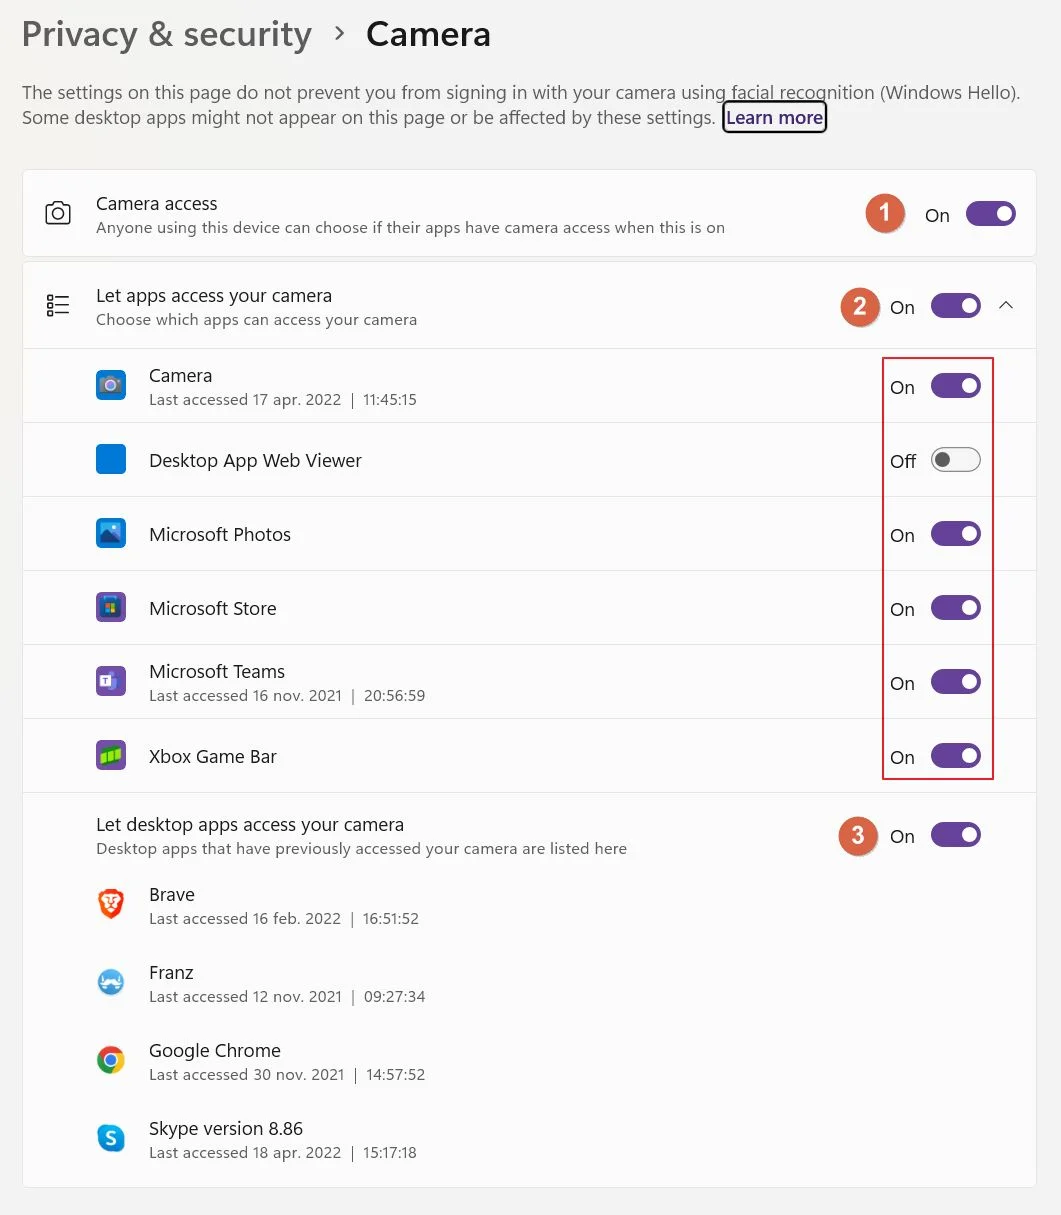The image size is (1061, 1215).
Task: Click the Google Chrome icon
Action: click(x=111, y=1061)
